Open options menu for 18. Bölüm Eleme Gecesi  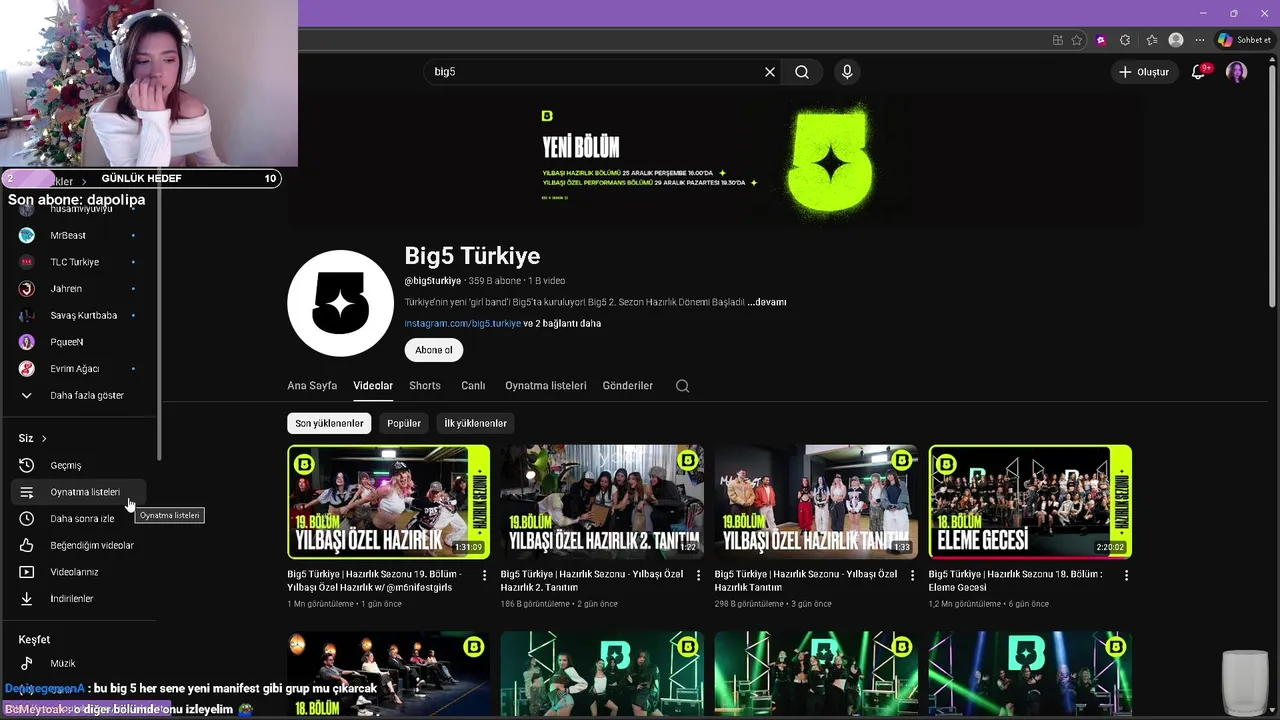click(x=1126, y=575)
